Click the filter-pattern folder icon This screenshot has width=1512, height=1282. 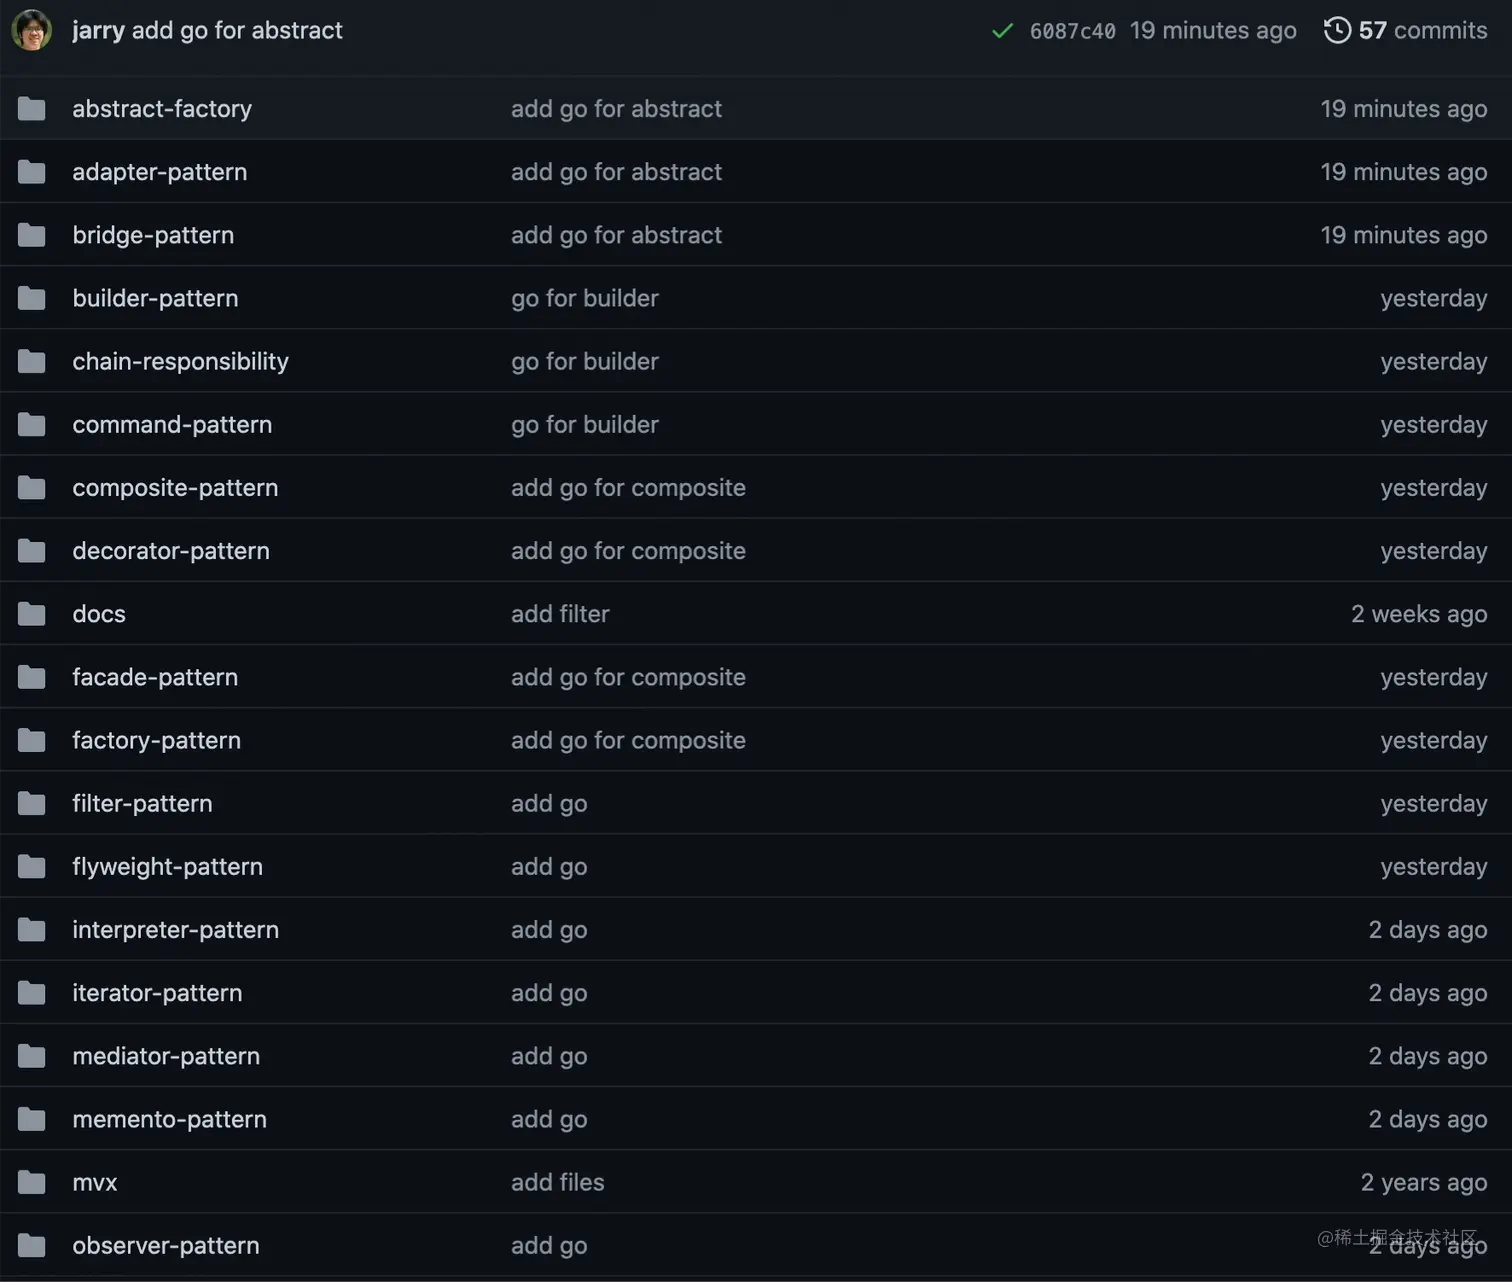[x=32, y=803]
